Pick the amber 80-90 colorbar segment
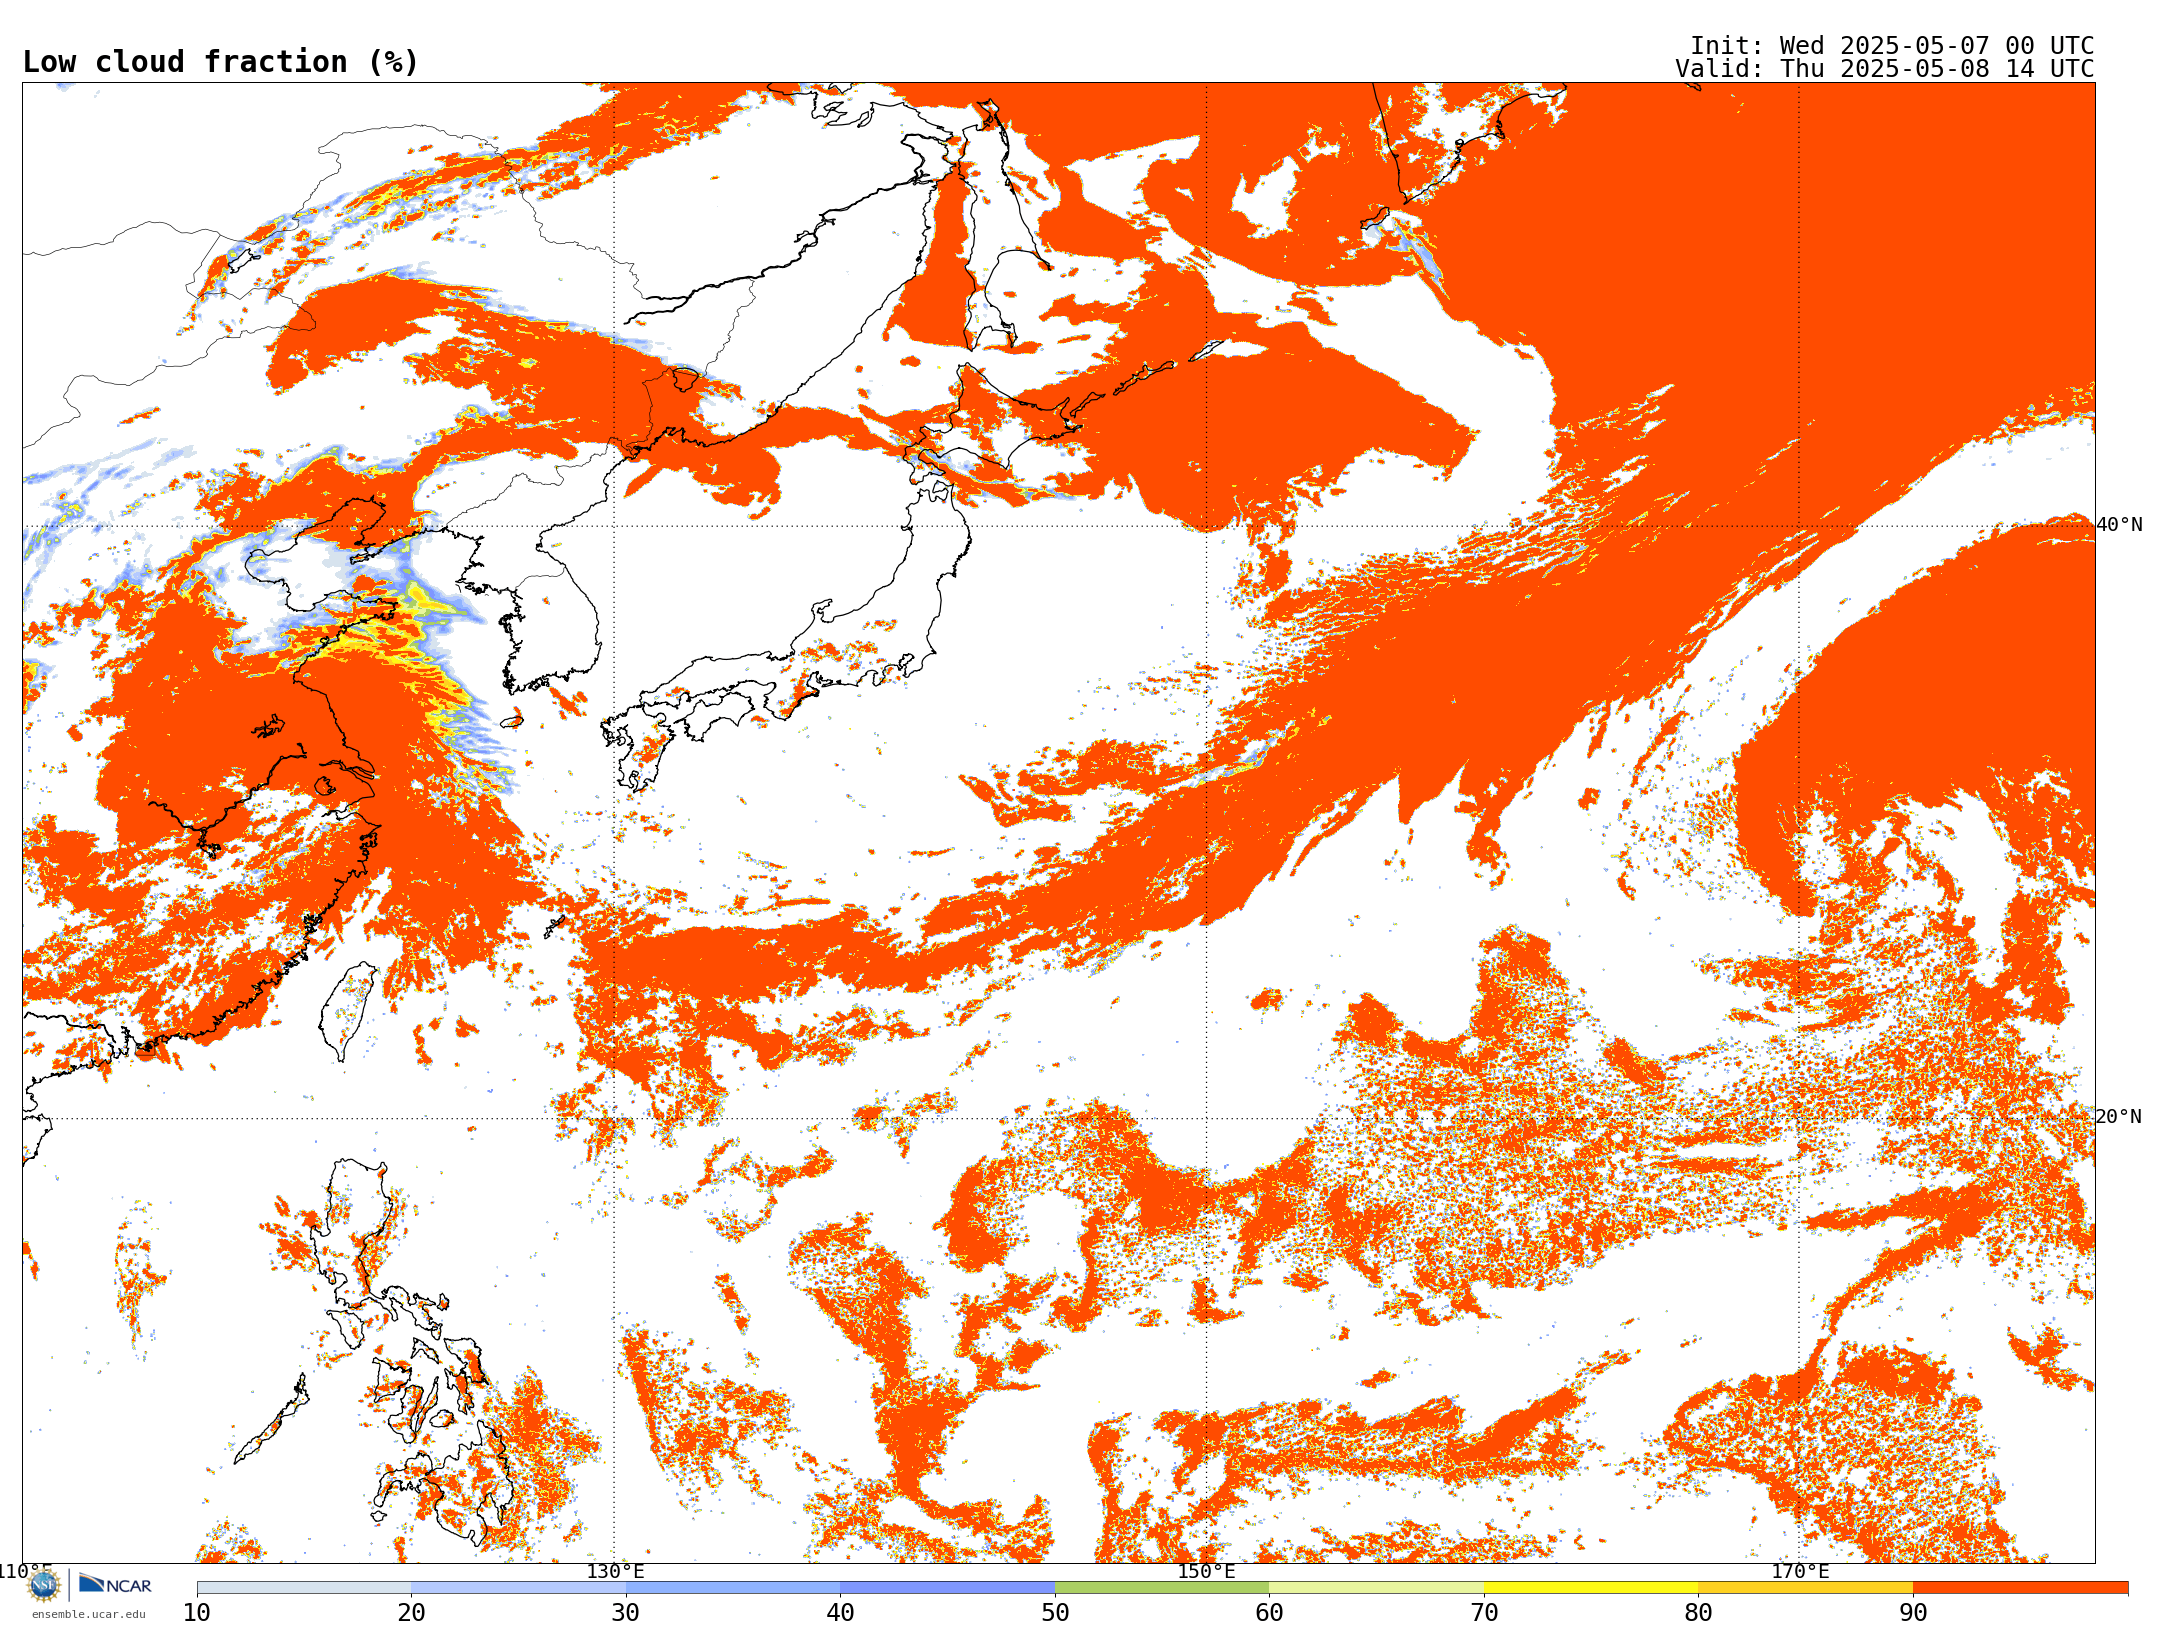The height and width of the screenshot is (1626, 2160). 1805,1587
